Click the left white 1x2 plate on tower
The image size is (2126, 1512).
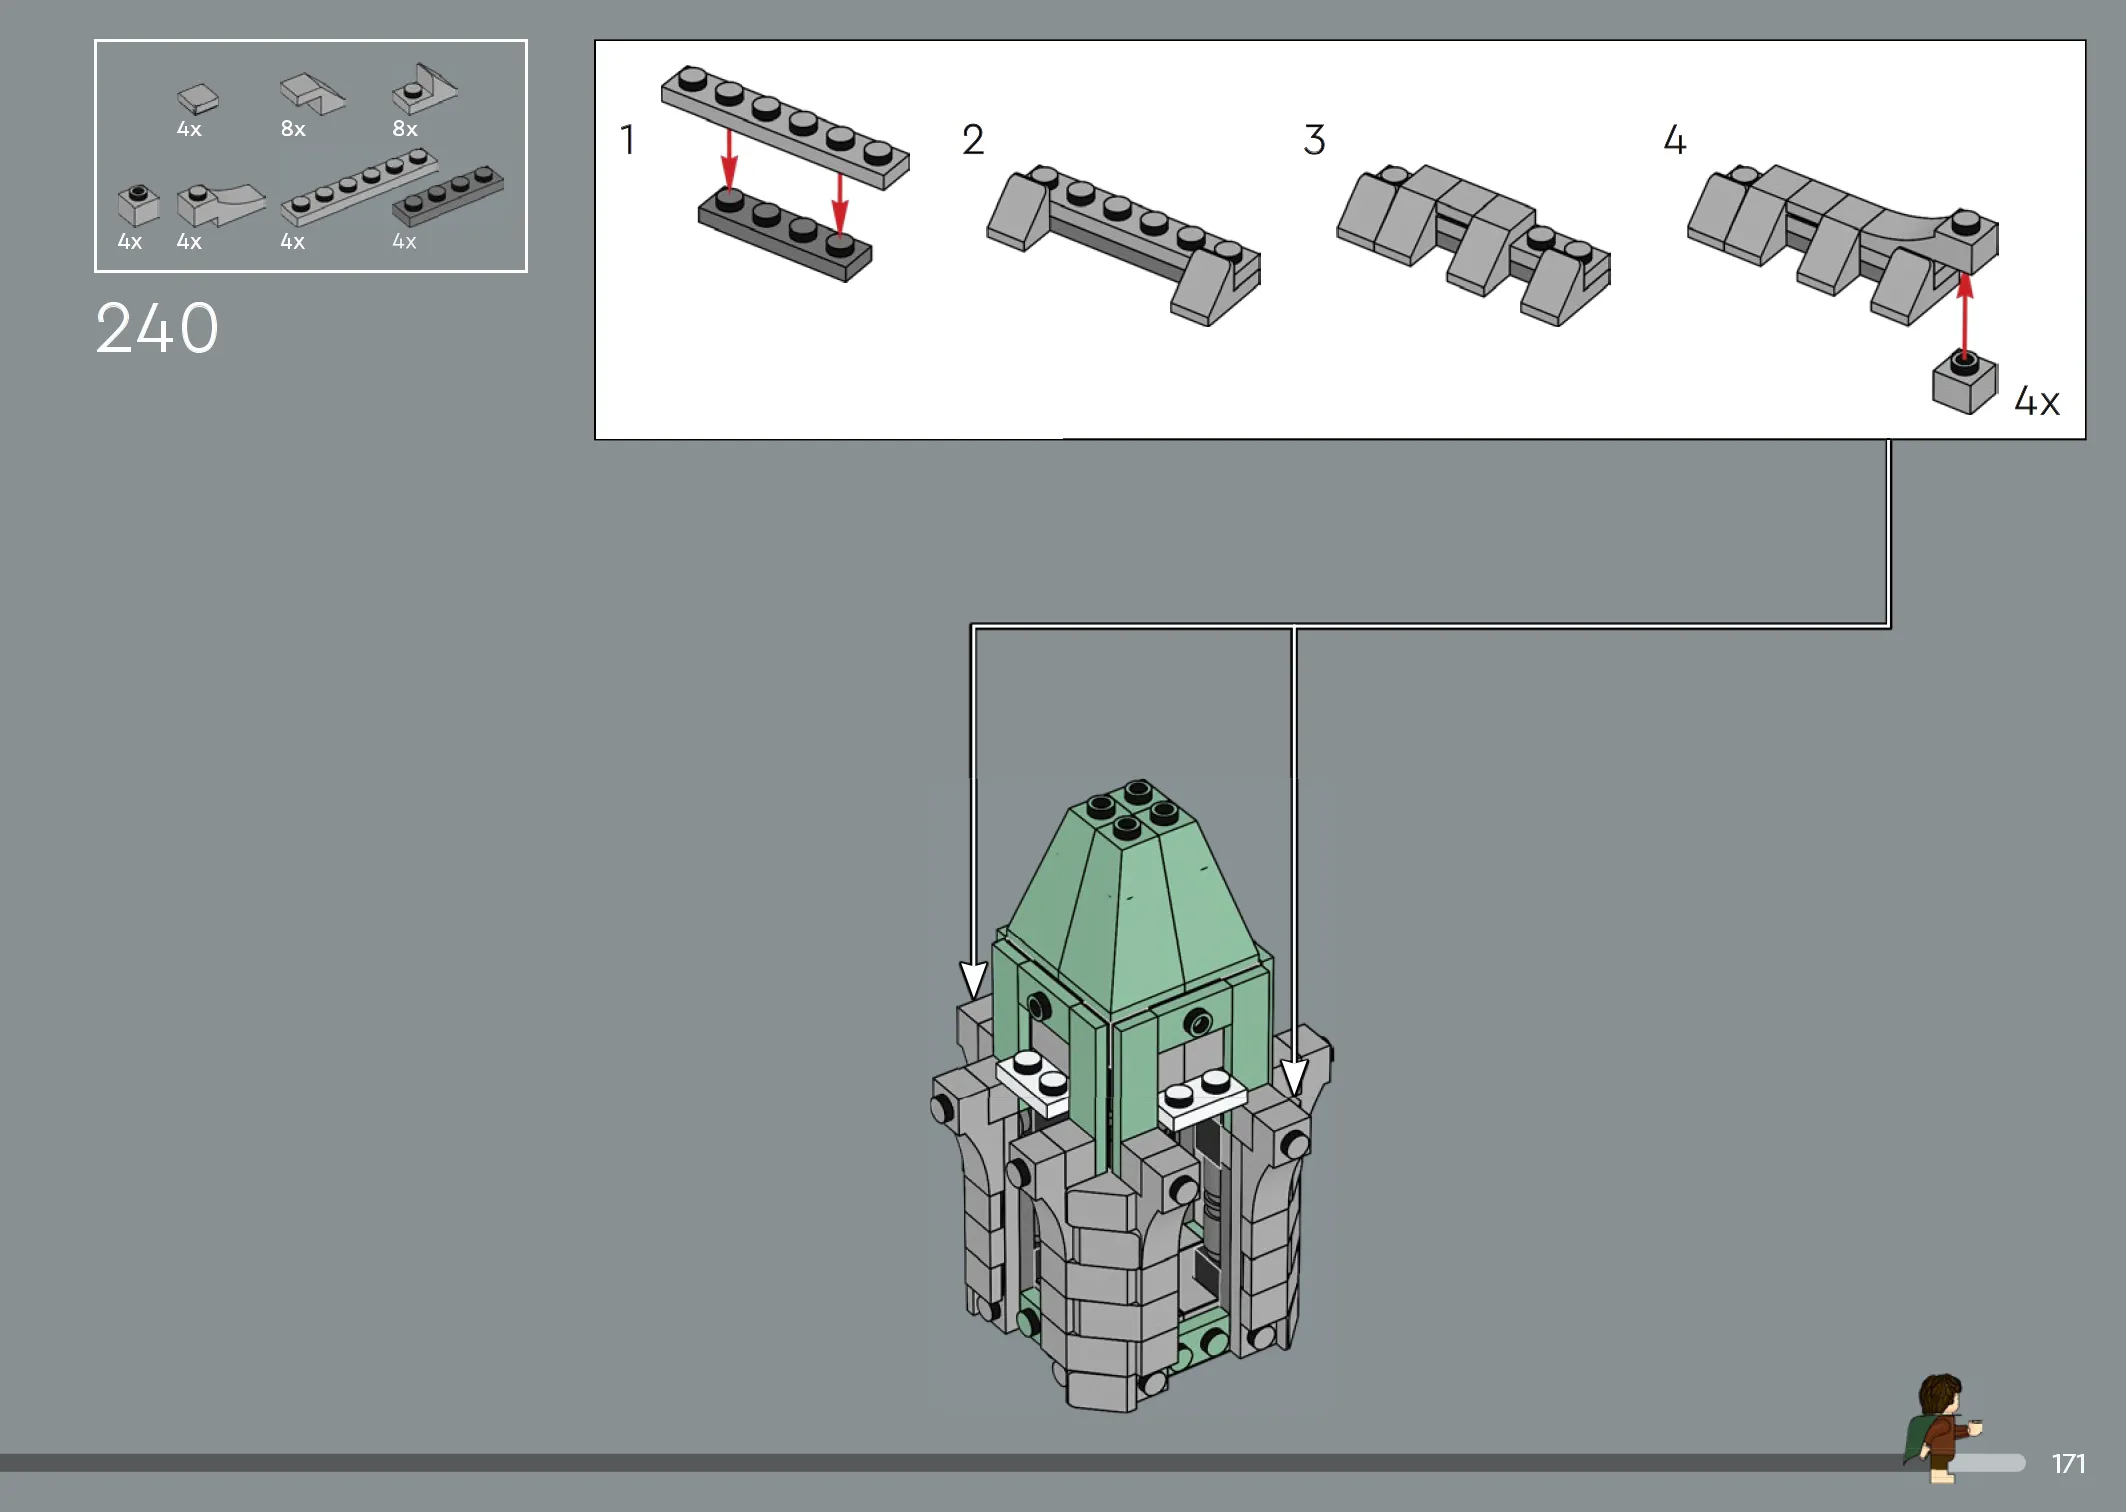pos(1034,1083)
